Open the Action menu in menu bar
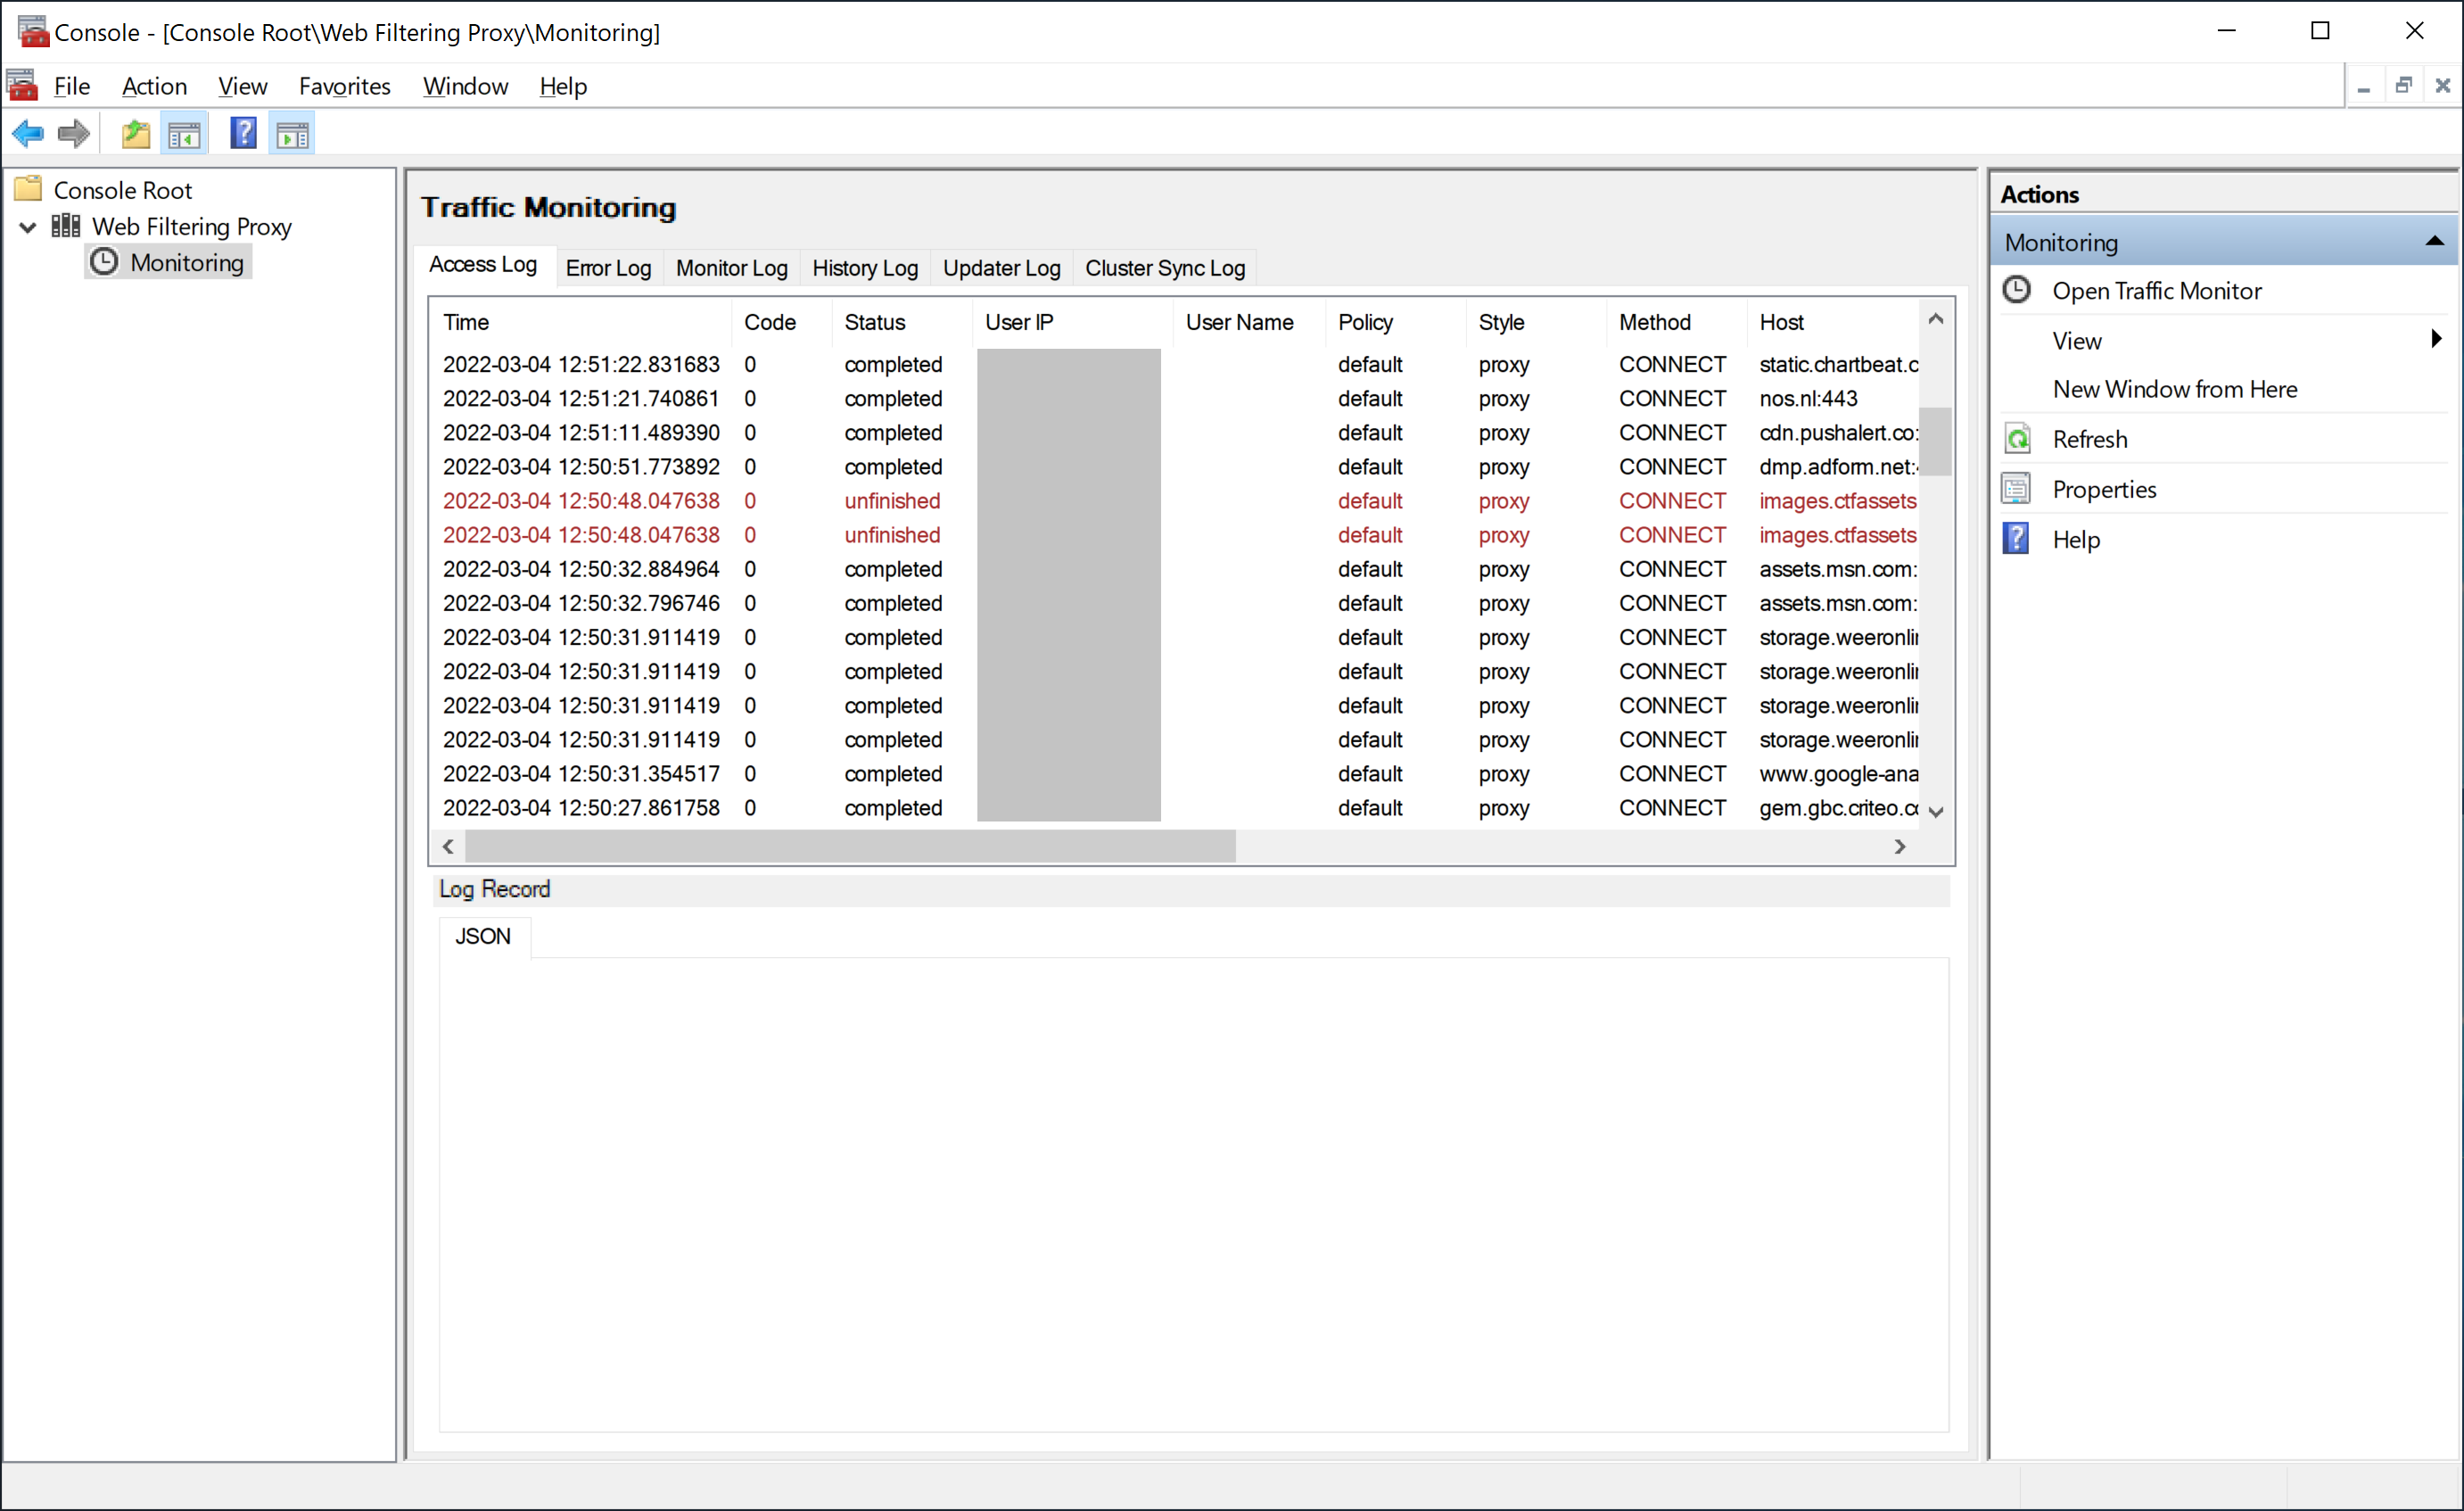The height and width of the screenshot is (1511, 2464). pos(155,87)
